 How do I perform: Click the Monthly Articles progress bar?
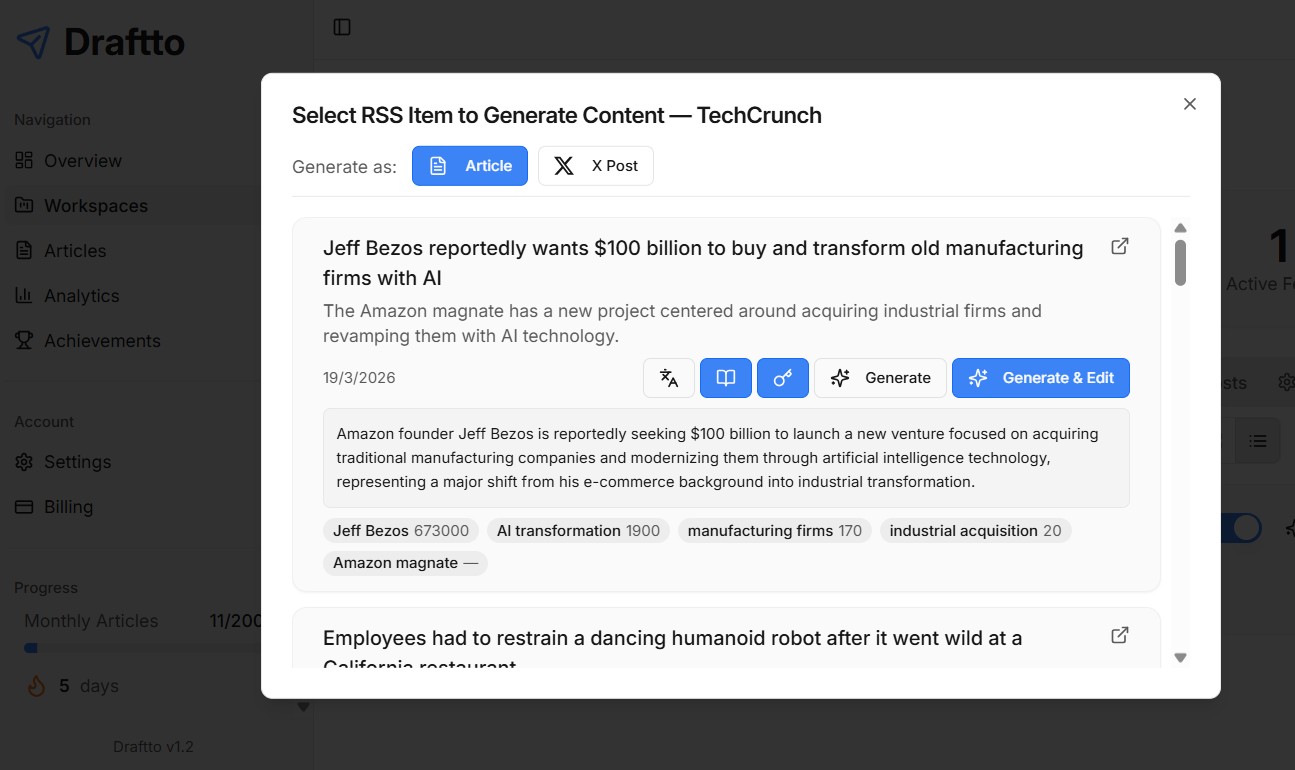tap(142, 648)
